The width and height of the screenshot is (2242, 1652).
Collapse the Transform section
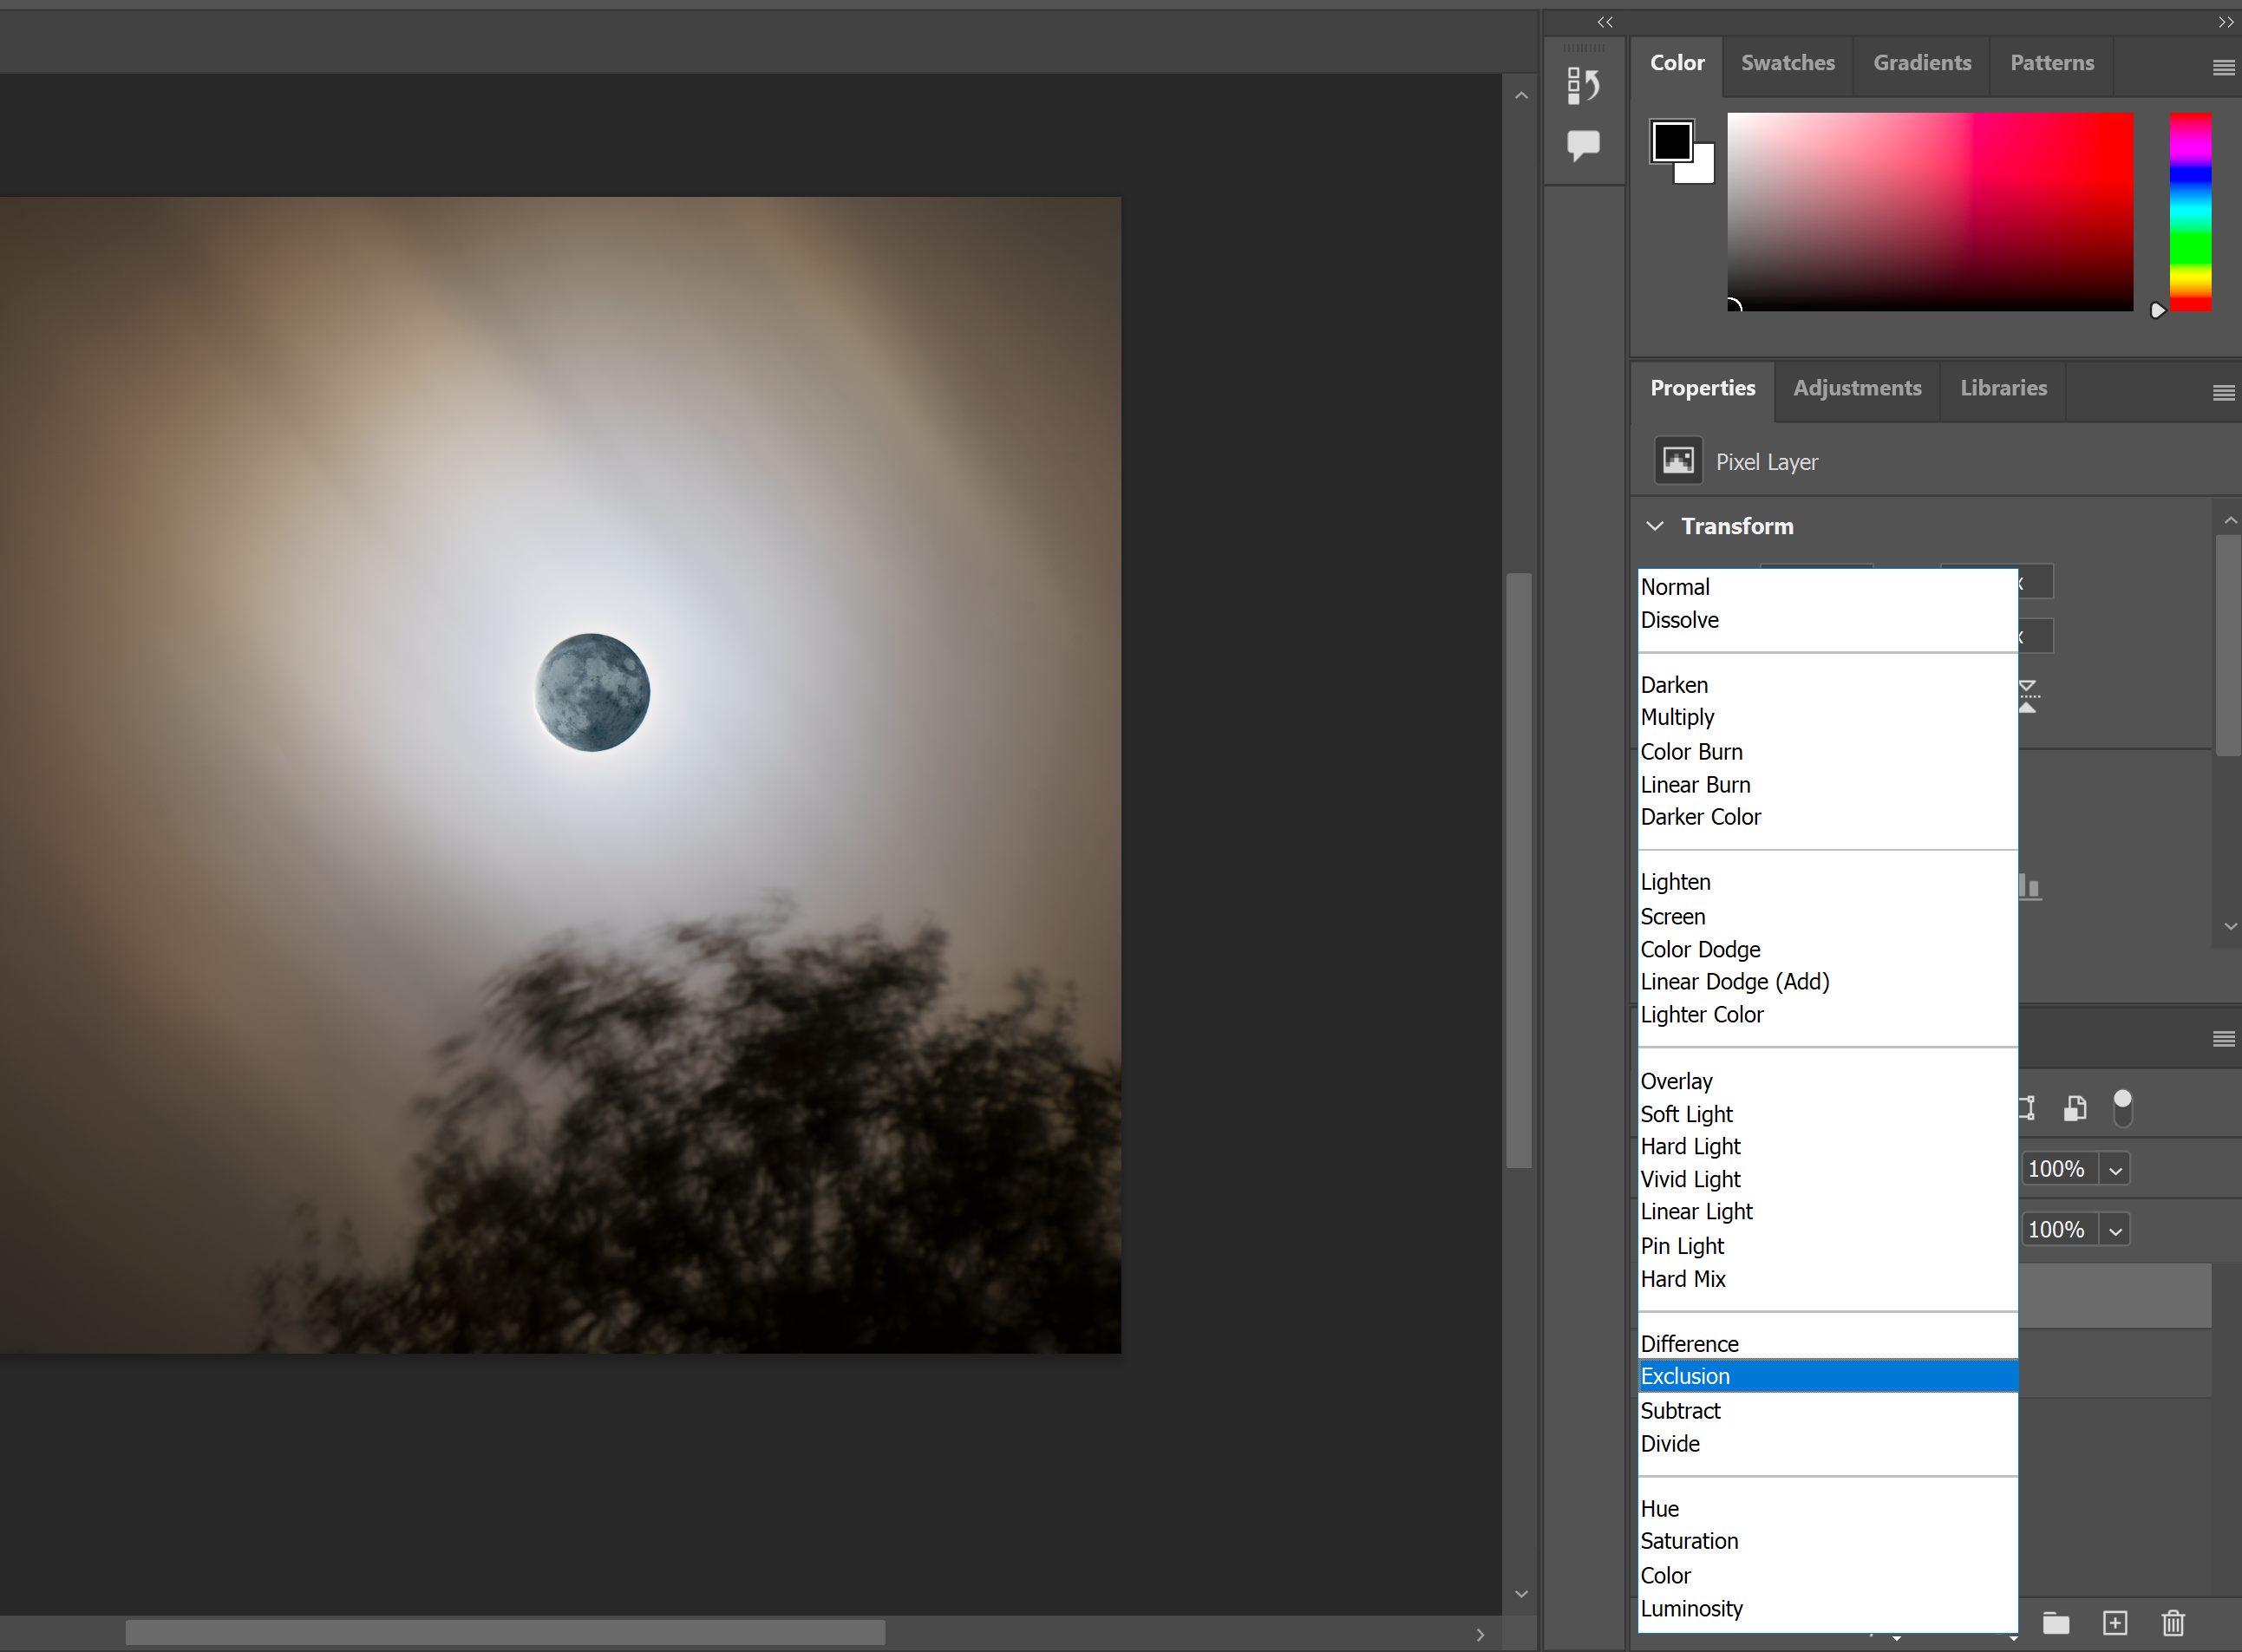tap(1656, 526)
